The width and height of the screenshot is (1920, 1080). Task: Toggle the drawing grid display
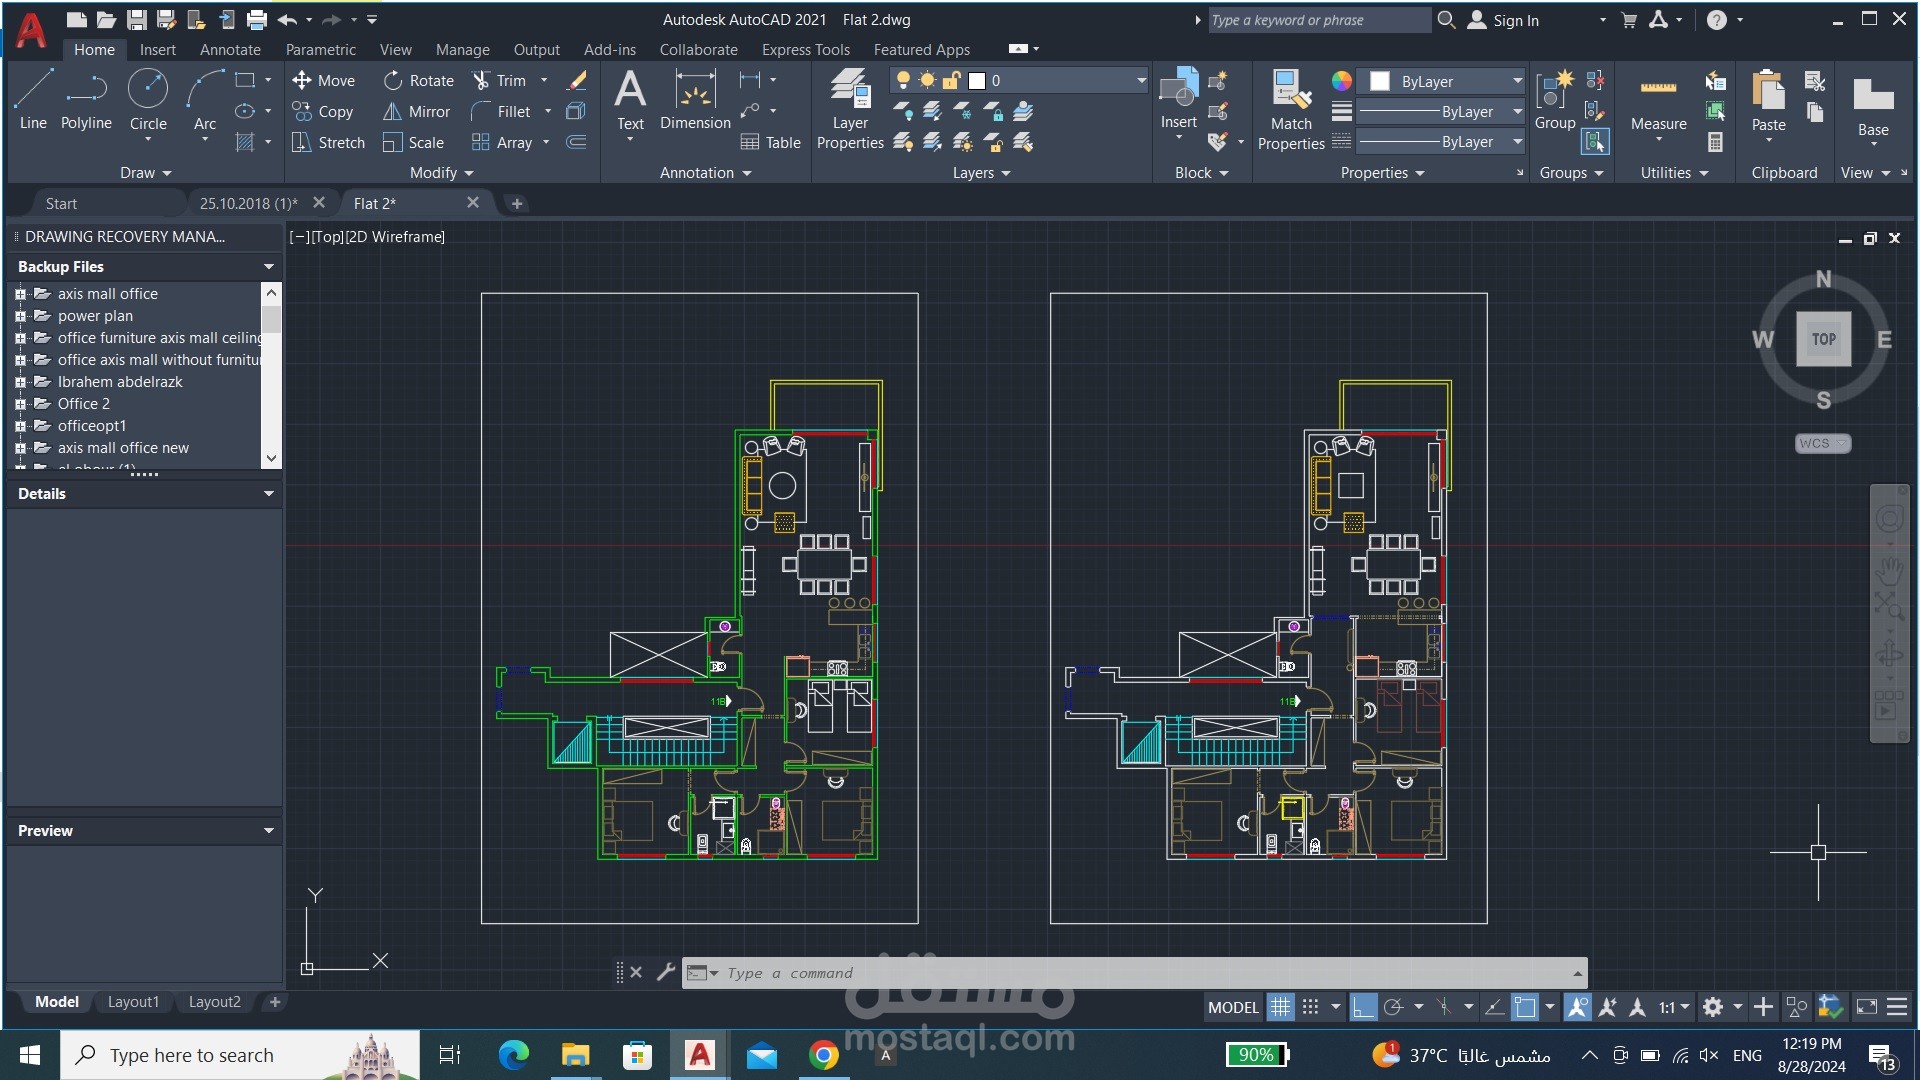[x=1280, y=1007]
